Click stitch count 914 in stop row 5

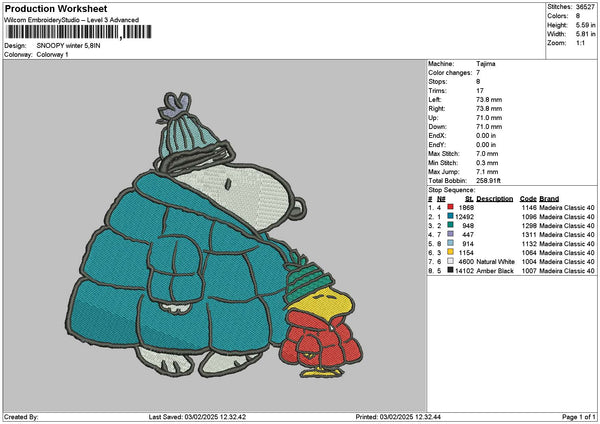pyautogui.click(x=468, y=243)
